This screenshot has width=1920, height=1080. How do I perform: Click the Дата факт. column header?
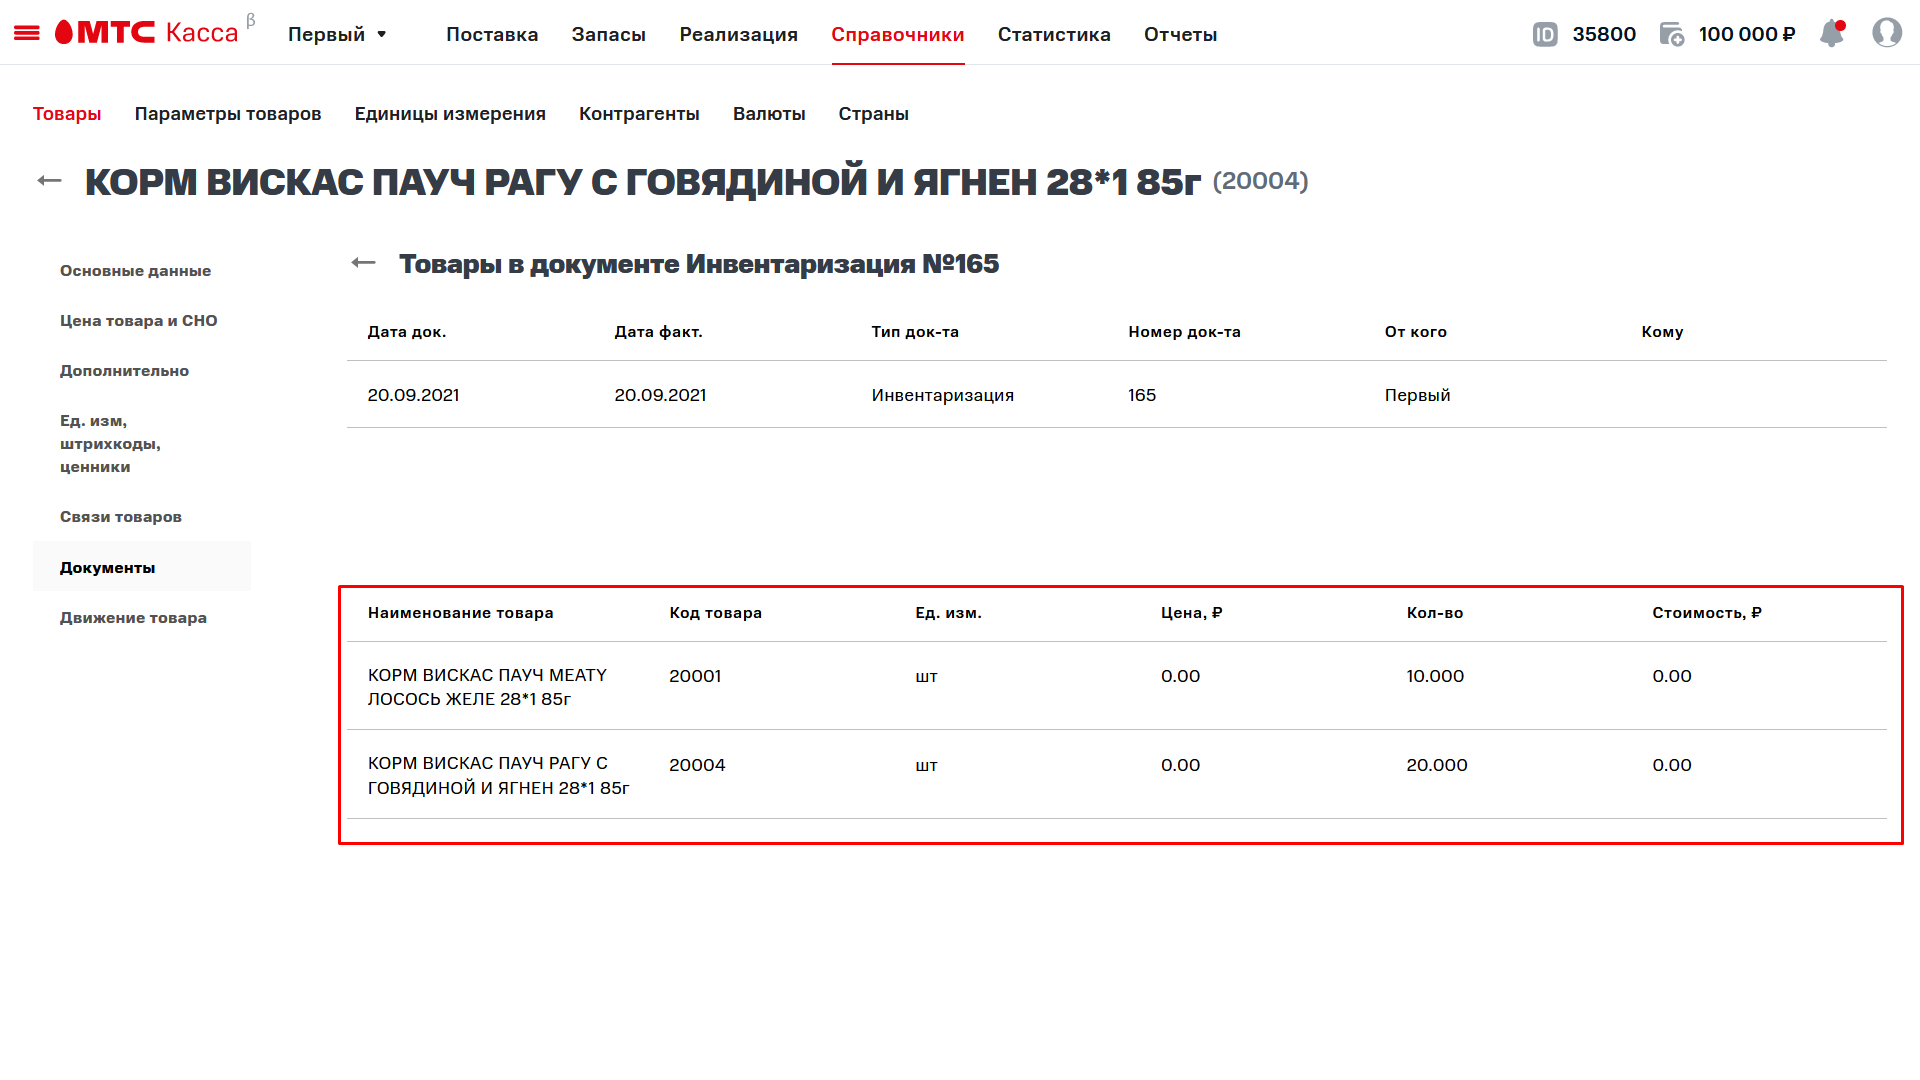(659, 332)
